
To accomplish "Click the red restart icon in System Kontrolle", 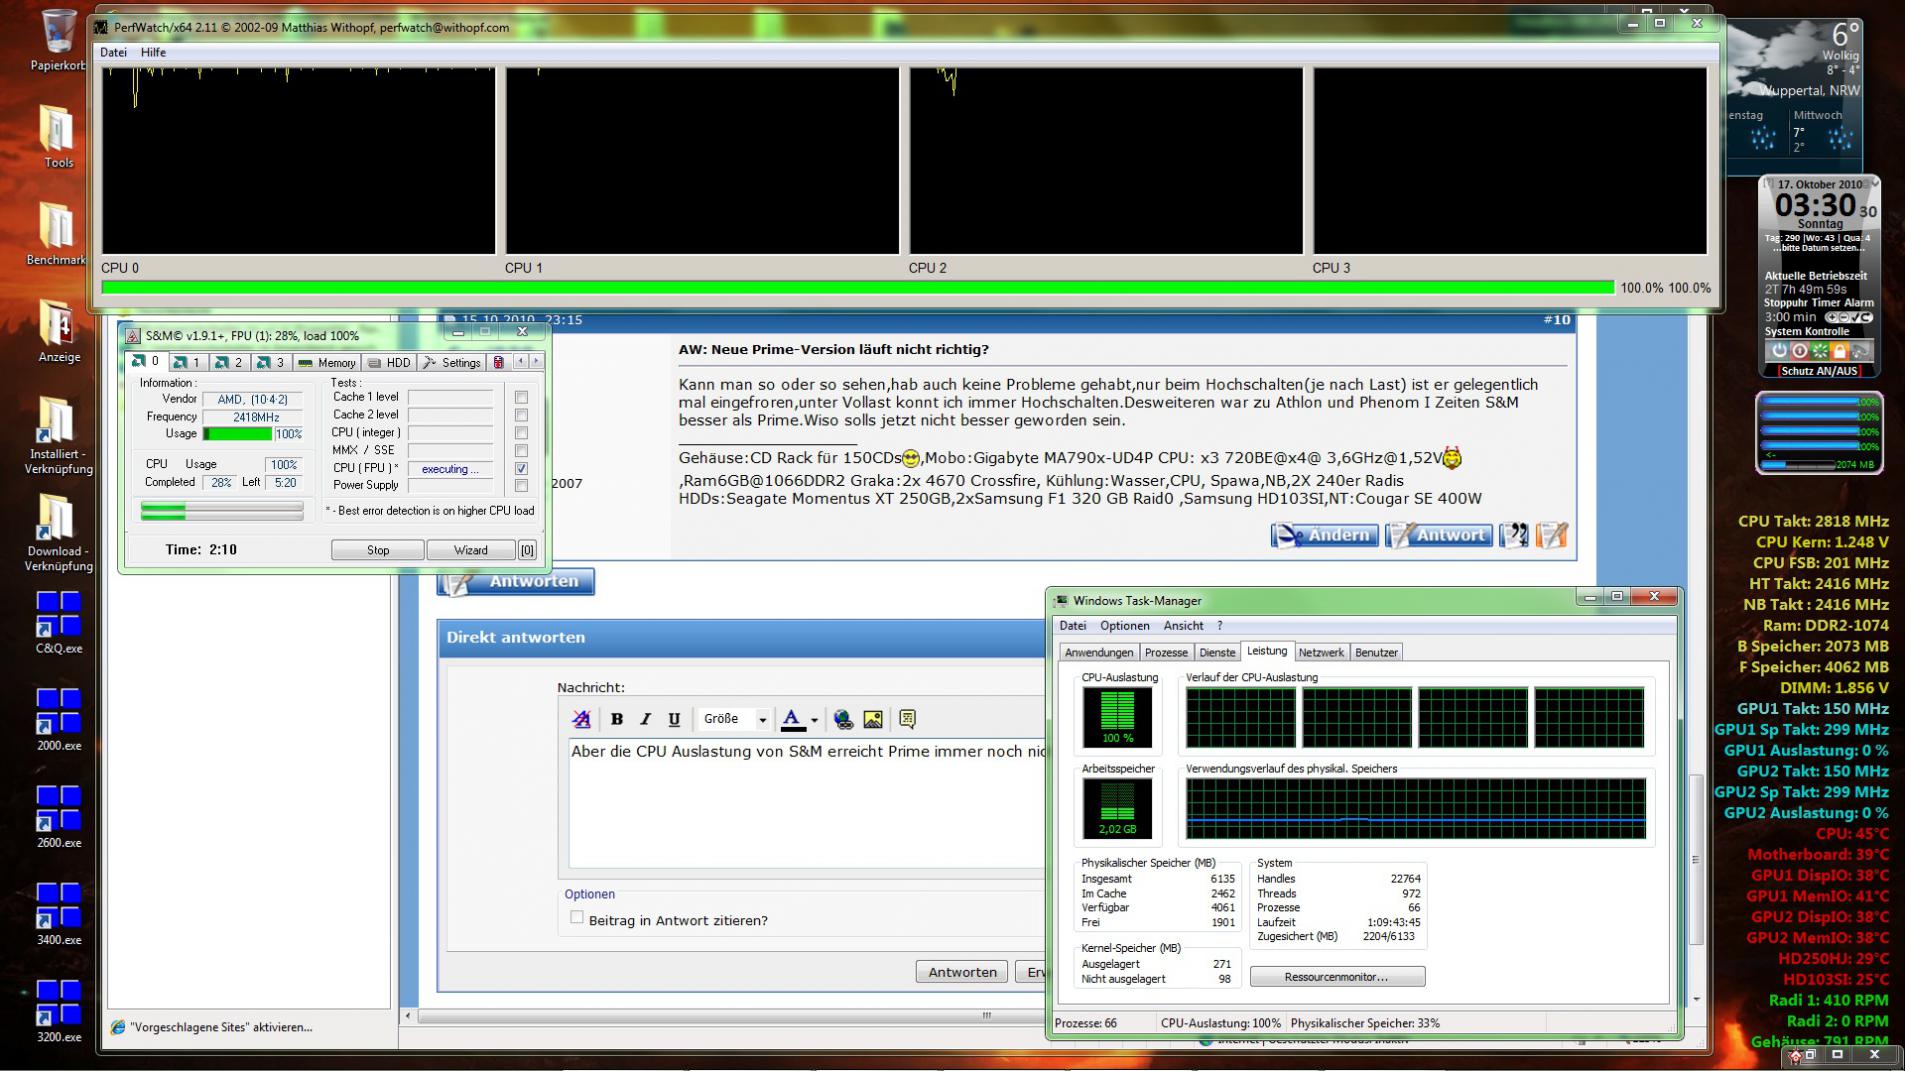I will tap(1799, 351).
